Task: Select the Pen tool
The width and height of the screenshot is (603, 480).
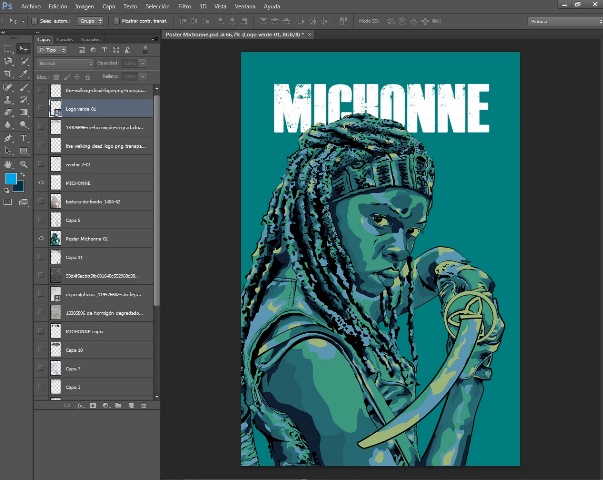Action: tap(8, 138)
